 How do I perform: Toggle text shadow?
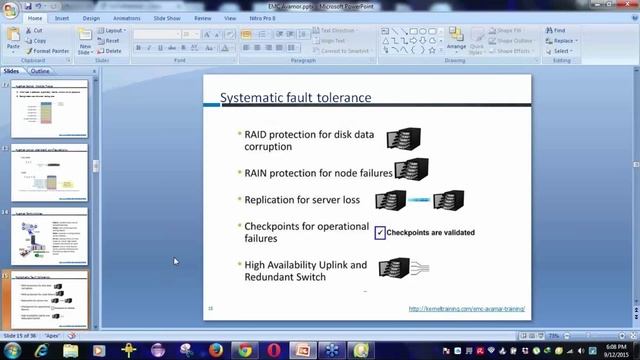click(183, 48)
